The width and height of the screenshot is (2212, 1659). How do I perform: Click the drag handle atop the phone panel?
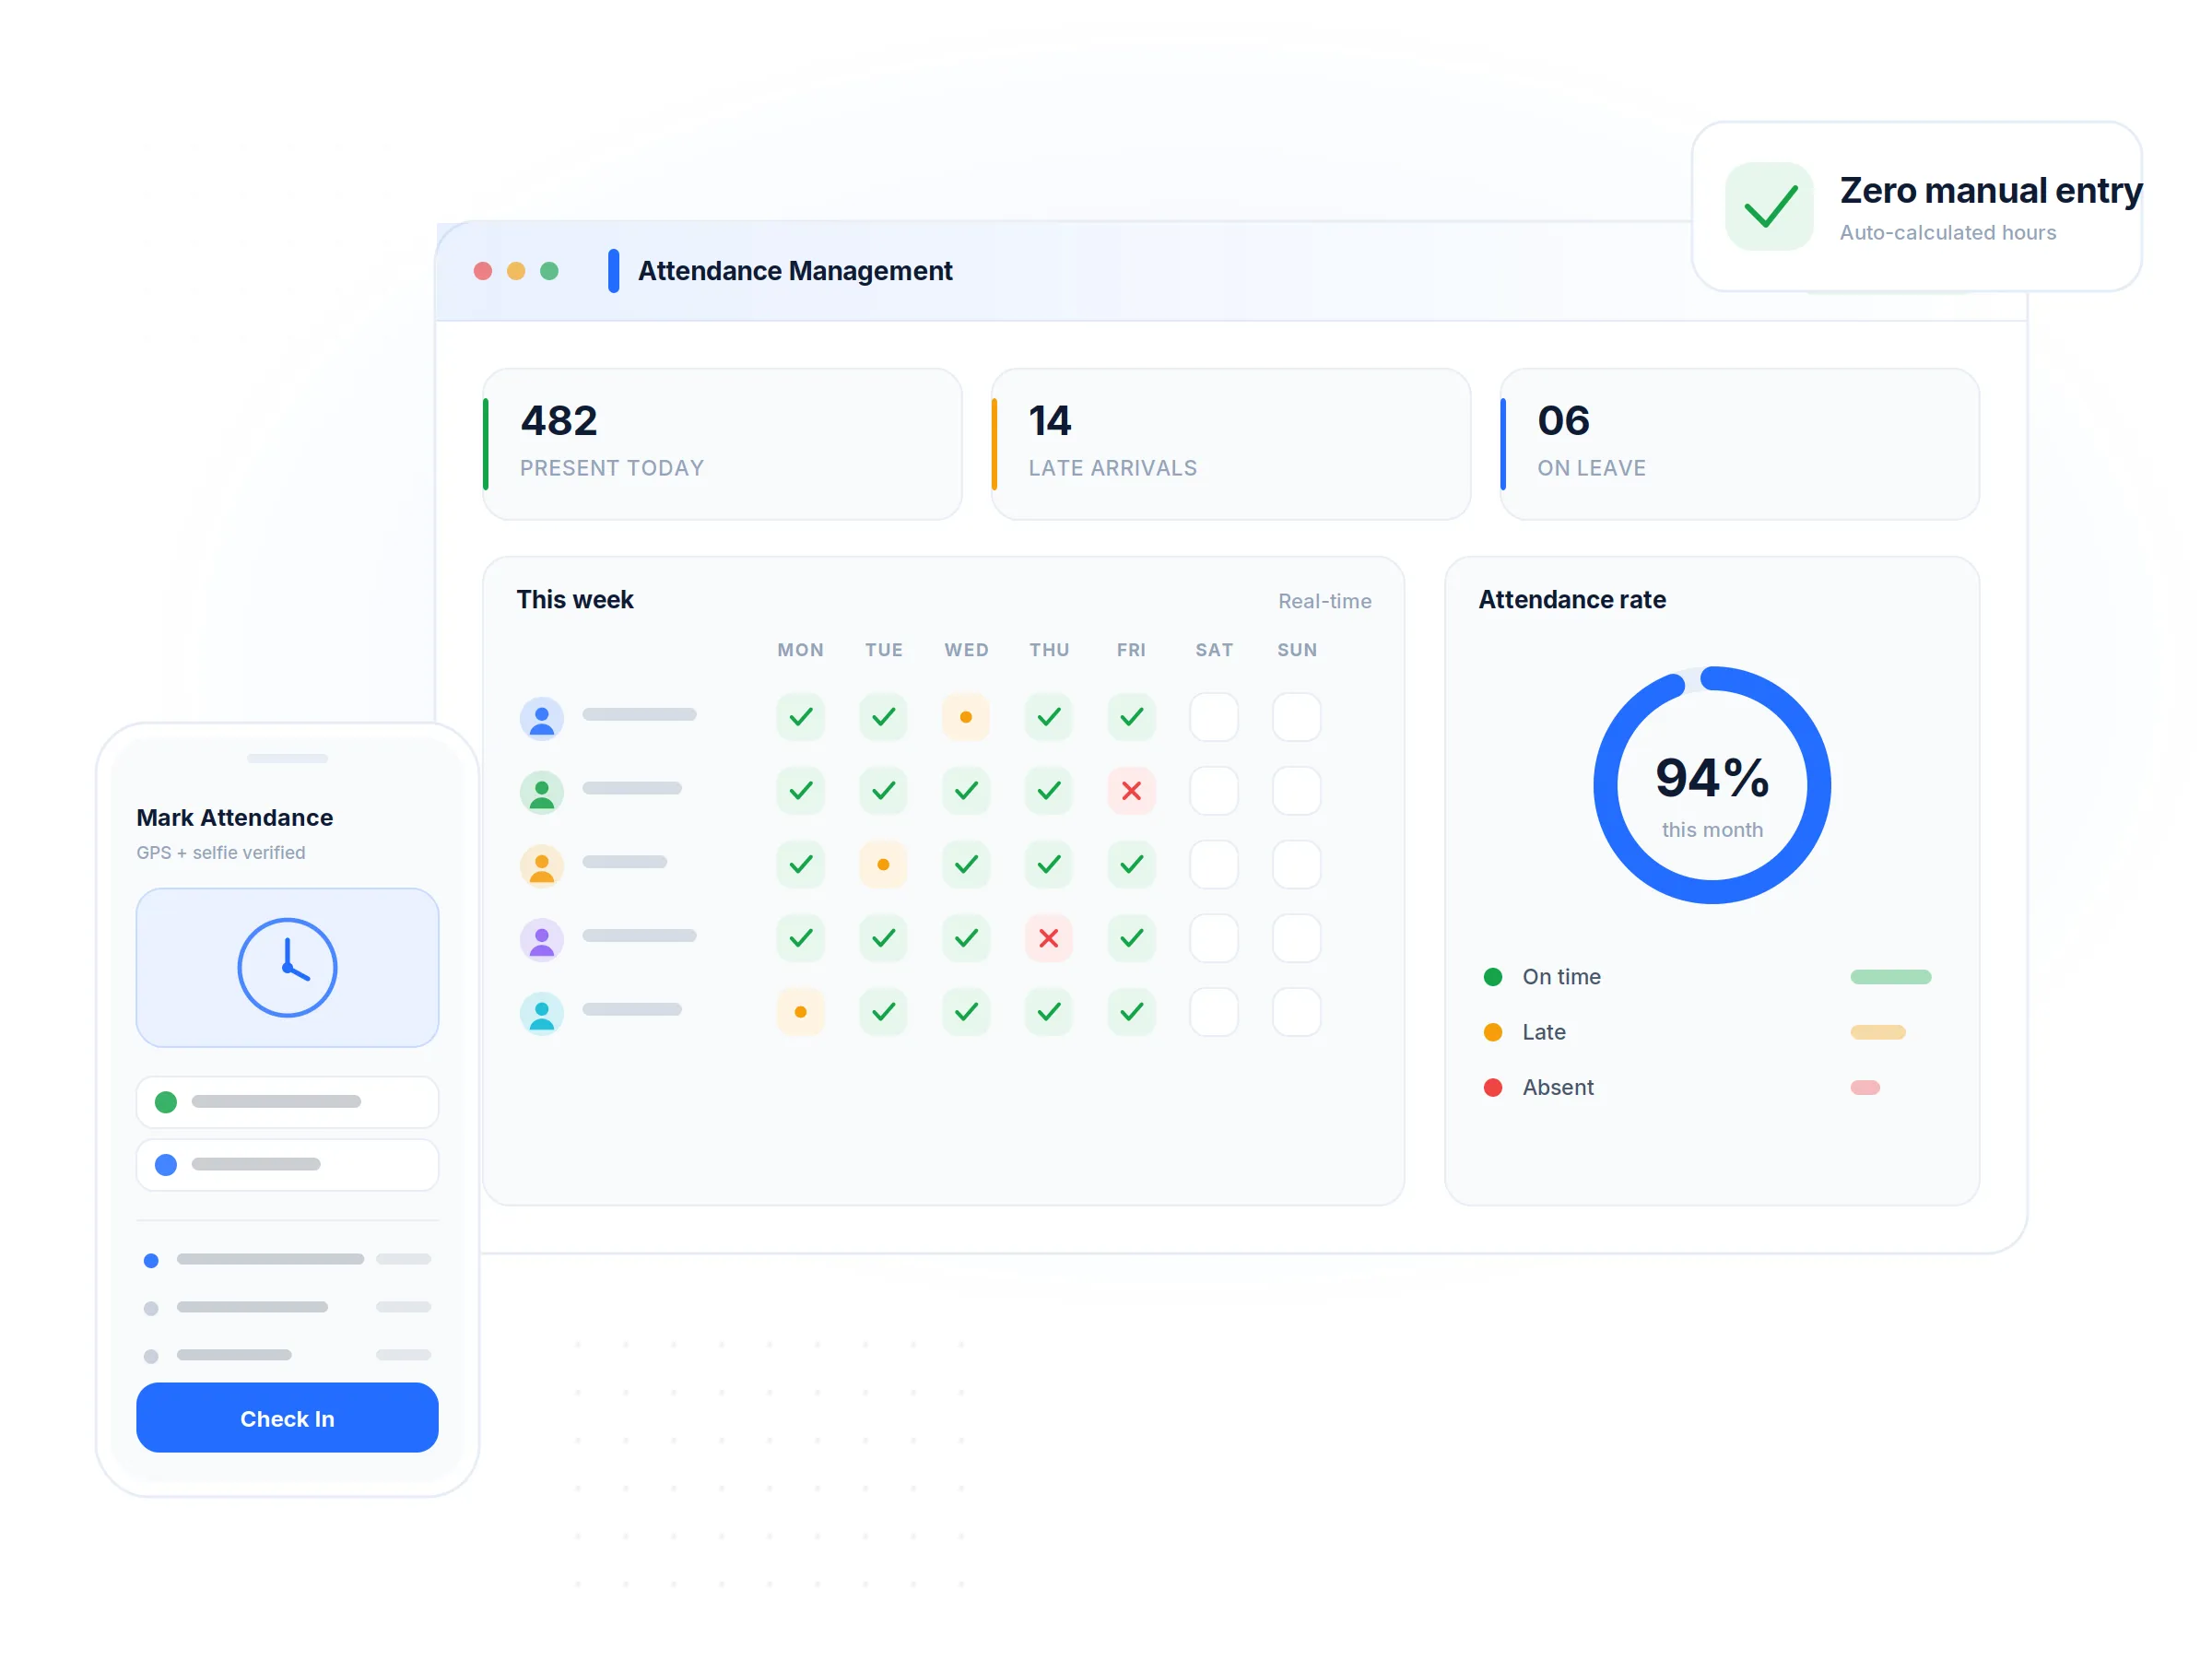tap(287, 758)
